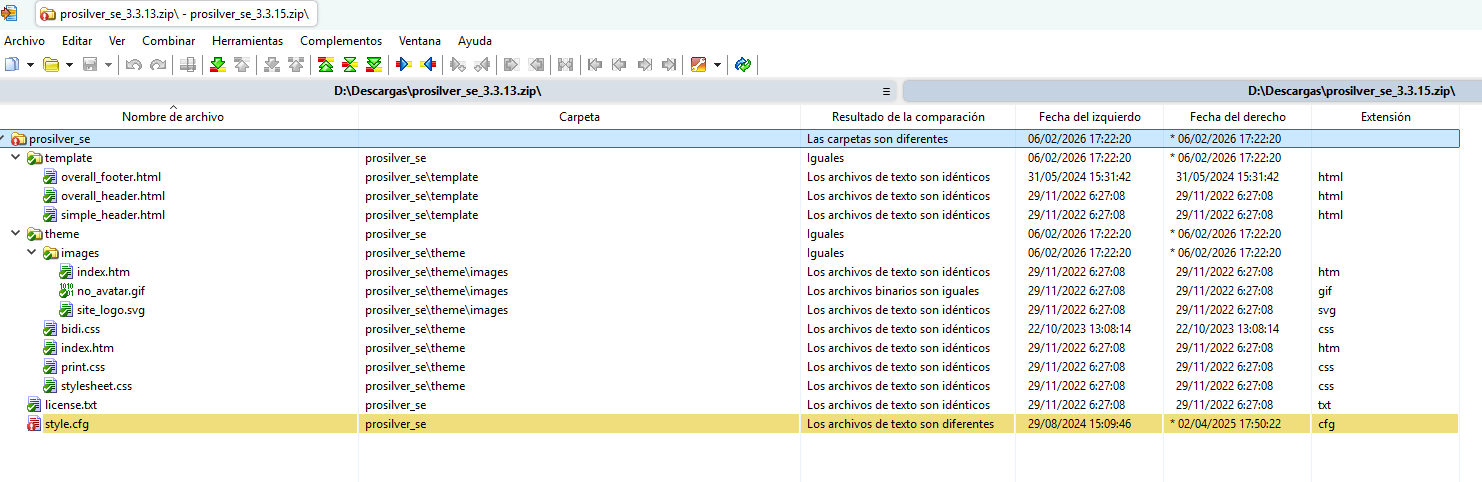Go to last difference icon
The image size is (1482, 482).
373,65
